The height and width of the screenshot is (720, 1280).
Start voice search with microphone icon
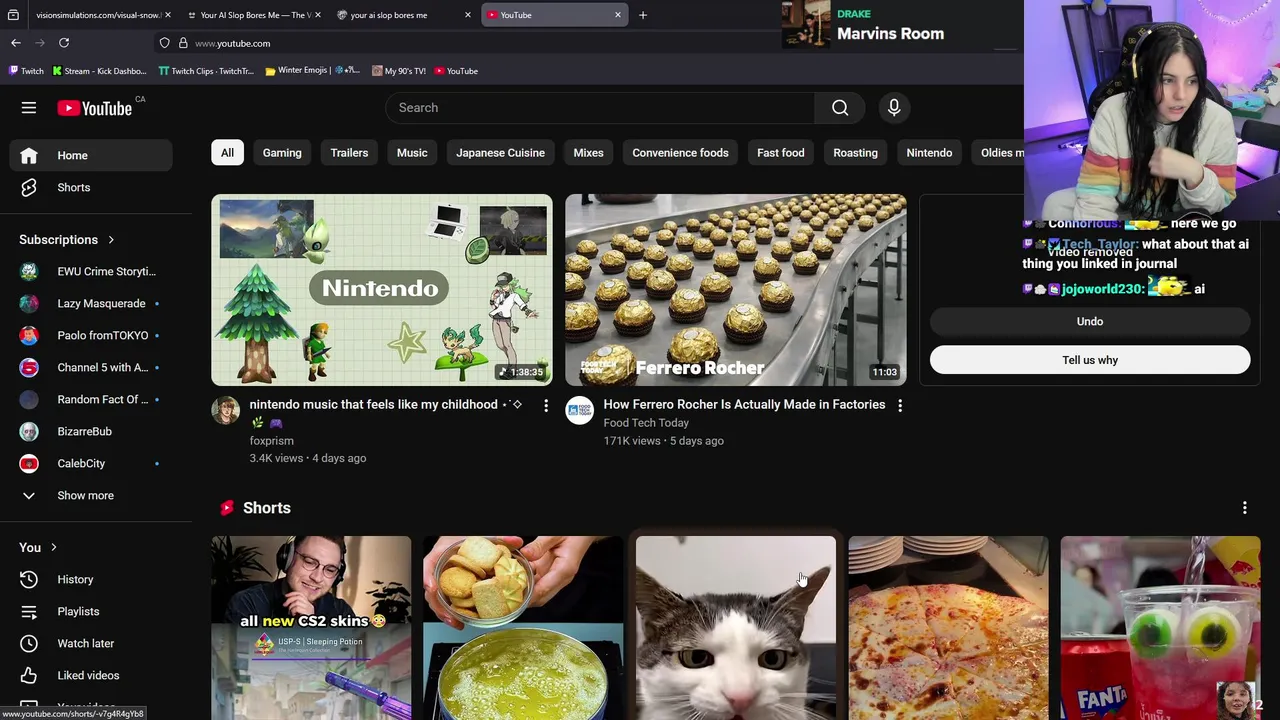click(894, 108)
